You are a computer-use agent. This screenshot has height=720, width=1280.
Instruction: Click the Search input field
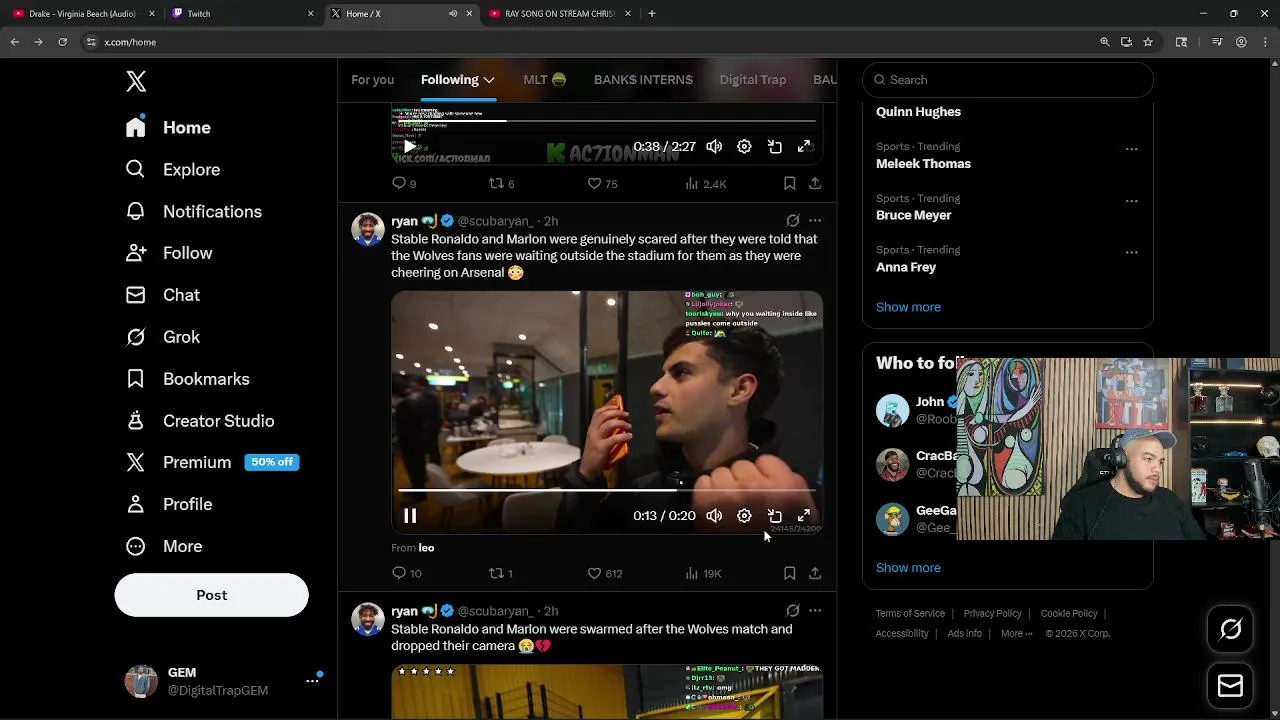1008,80
